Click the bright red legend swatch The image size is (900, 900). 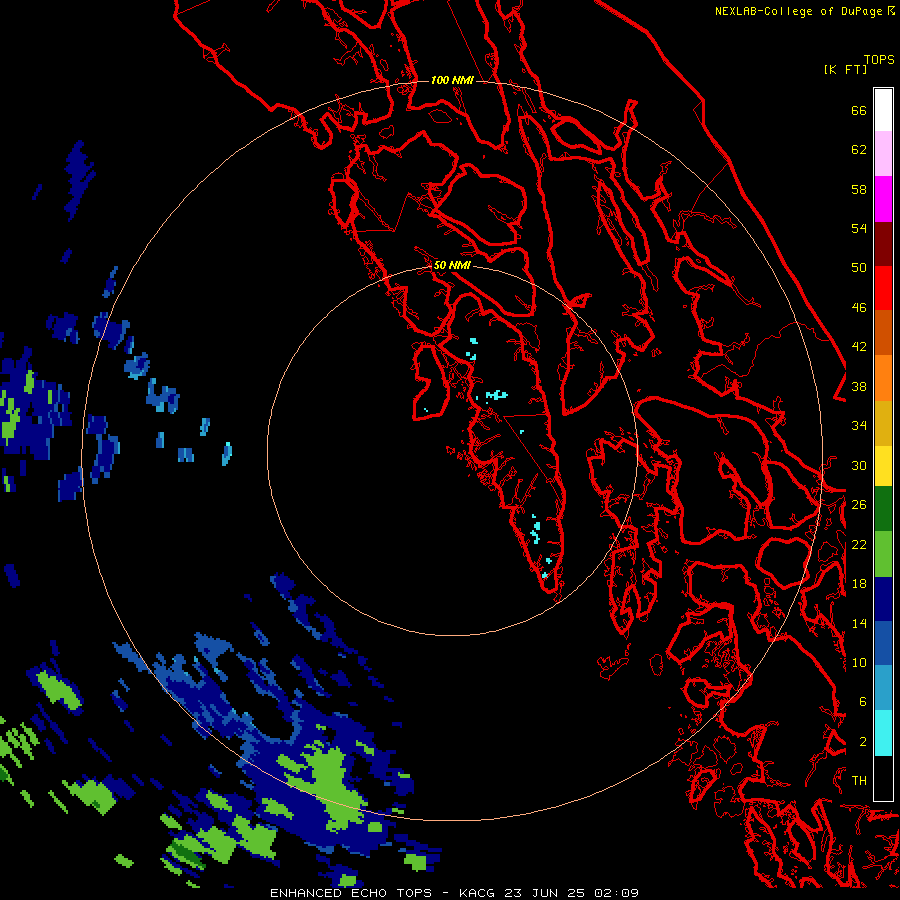(883, 288)
